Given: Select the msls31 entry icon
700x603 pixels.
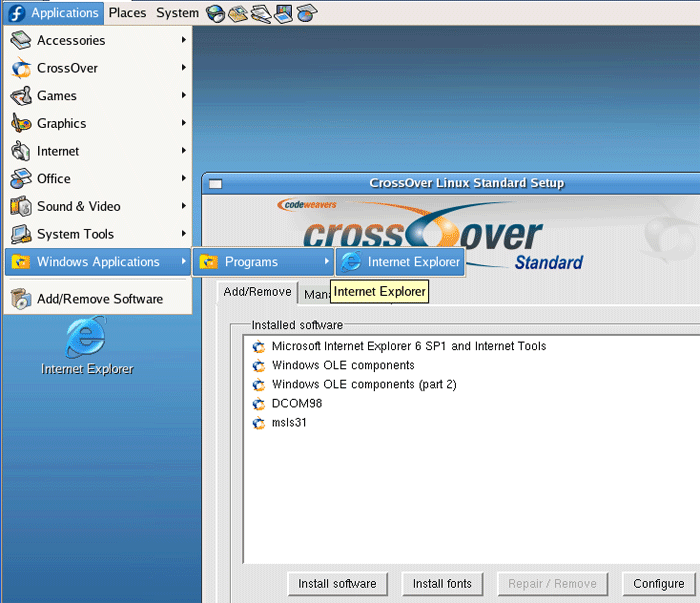Looking at the screenshot, I should point(258,423).
